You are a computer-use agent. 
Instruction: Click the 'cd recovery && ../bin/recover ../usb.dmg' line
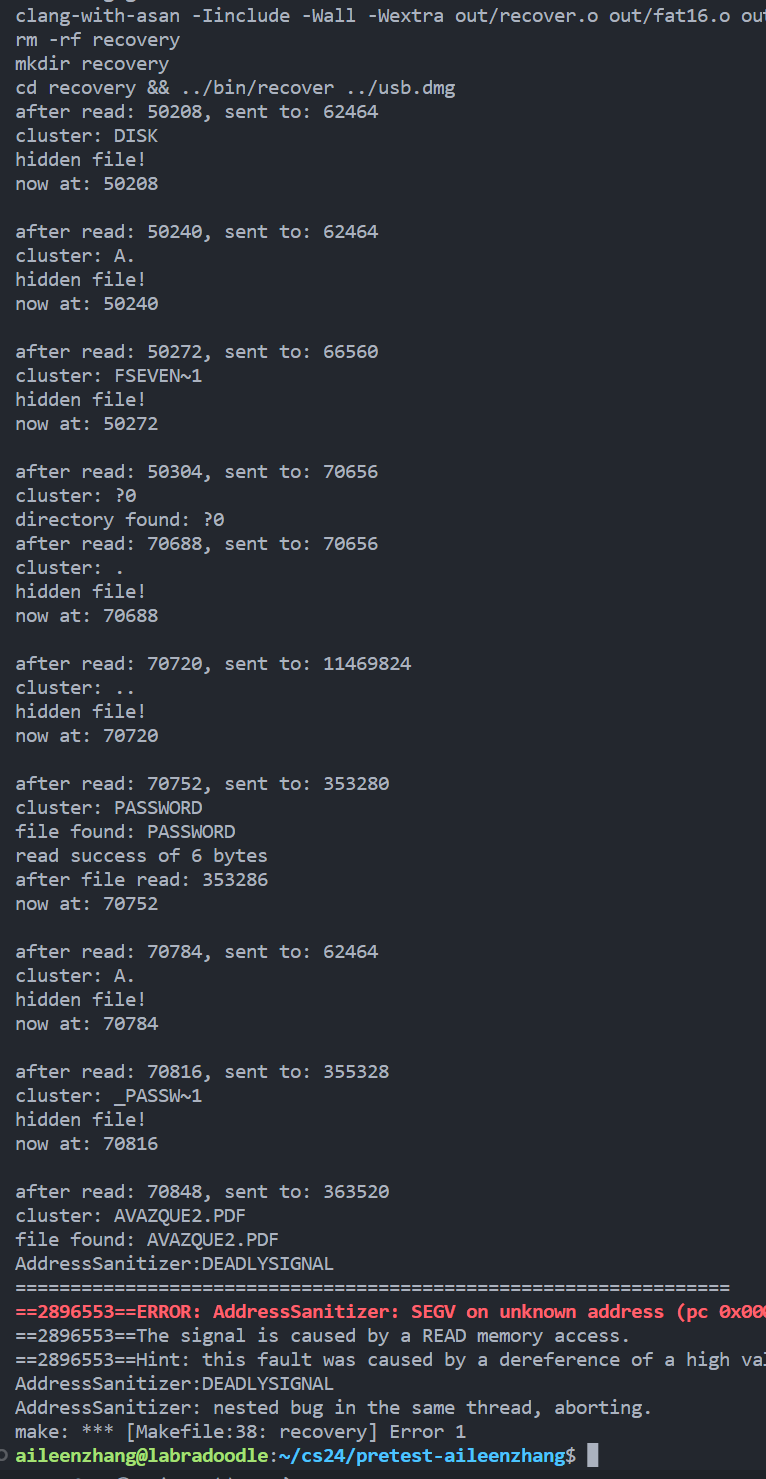(x=235, y=88)
